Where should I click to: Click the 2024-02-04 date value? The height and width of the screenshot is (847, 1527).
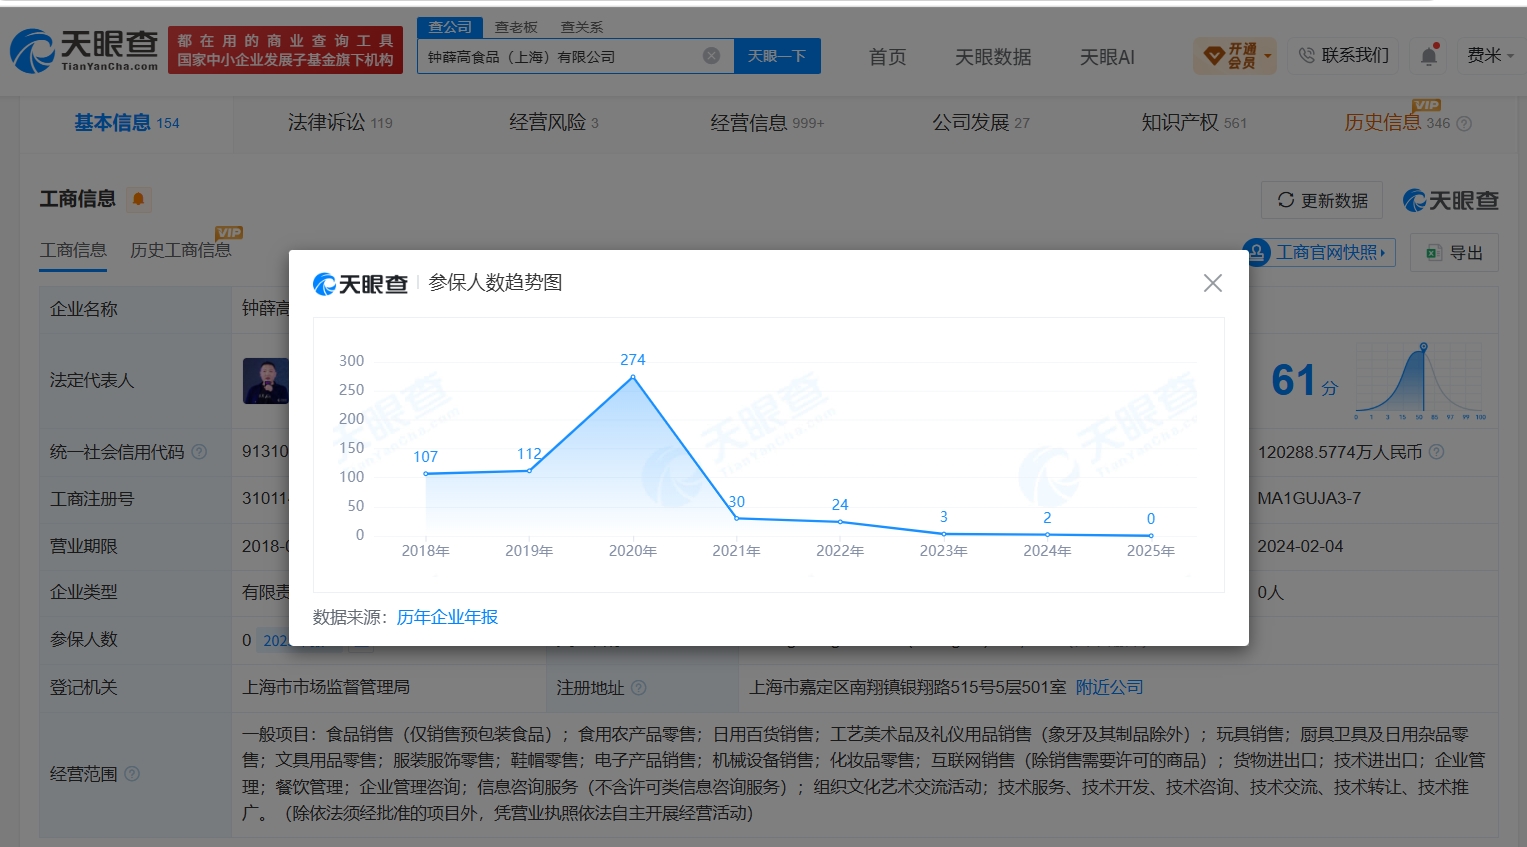pyautogui.click(x=1300, y=546)
